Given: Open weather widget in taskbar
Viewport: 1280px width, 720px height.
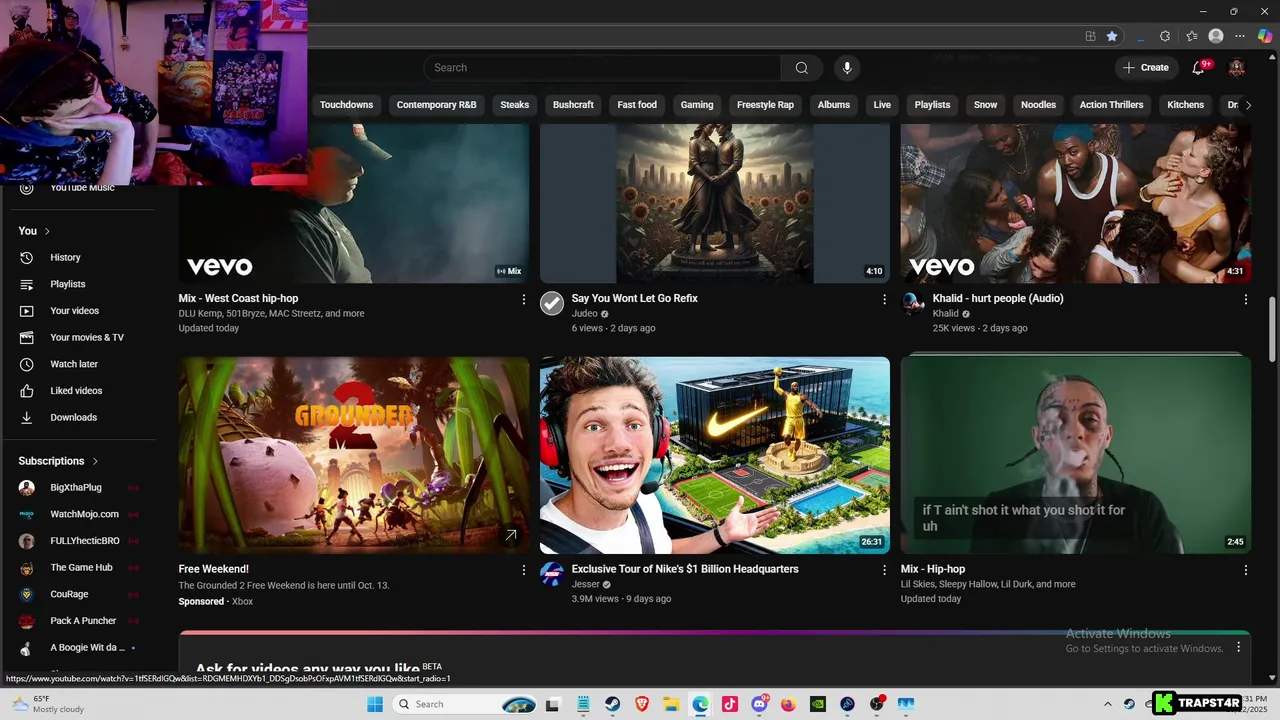Looking at the screenshot, I should tap(48, 704).
